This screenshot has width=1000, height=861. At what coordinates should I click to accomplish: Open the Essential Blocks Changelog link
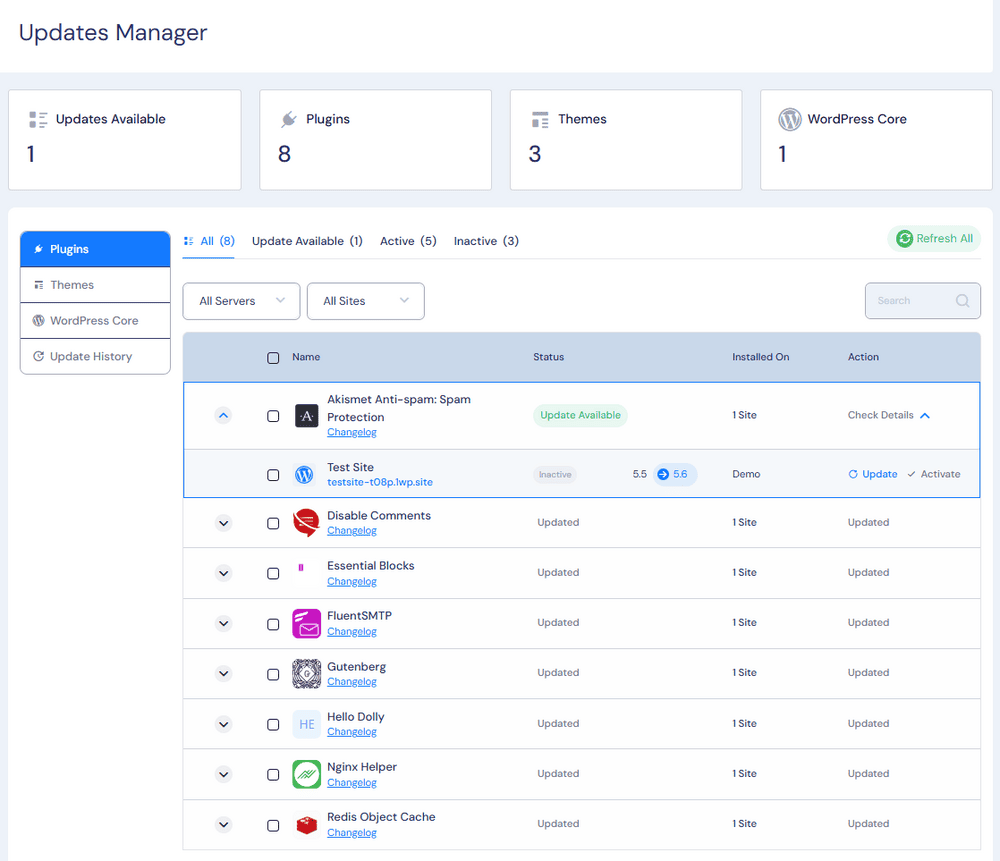[351, 582]
